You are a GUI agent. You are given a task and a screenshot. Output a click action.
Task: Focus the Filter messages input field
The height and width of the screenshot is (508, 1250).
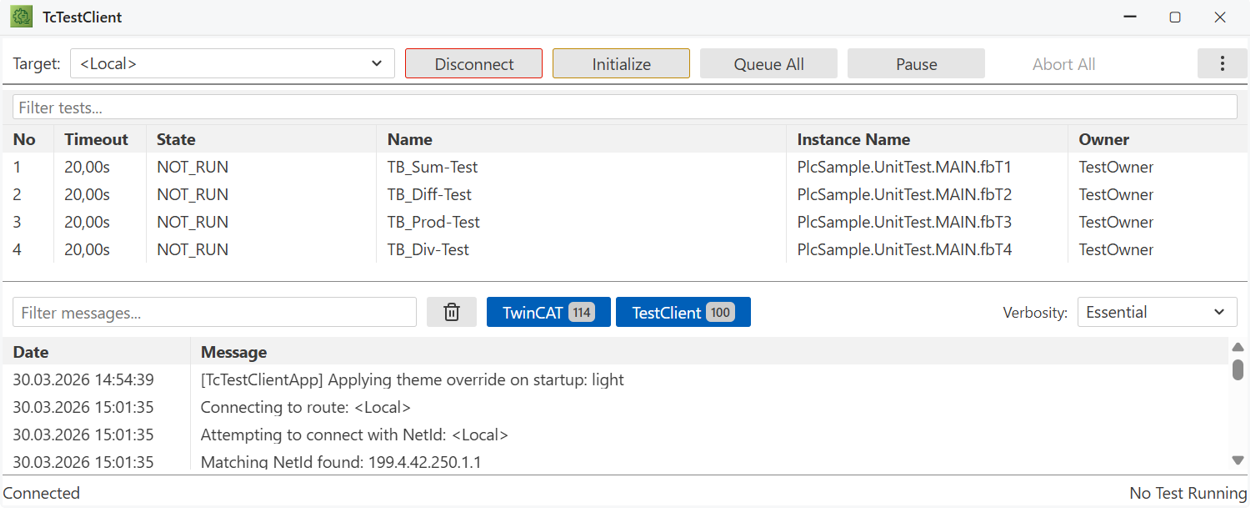[x=215, y=312]
